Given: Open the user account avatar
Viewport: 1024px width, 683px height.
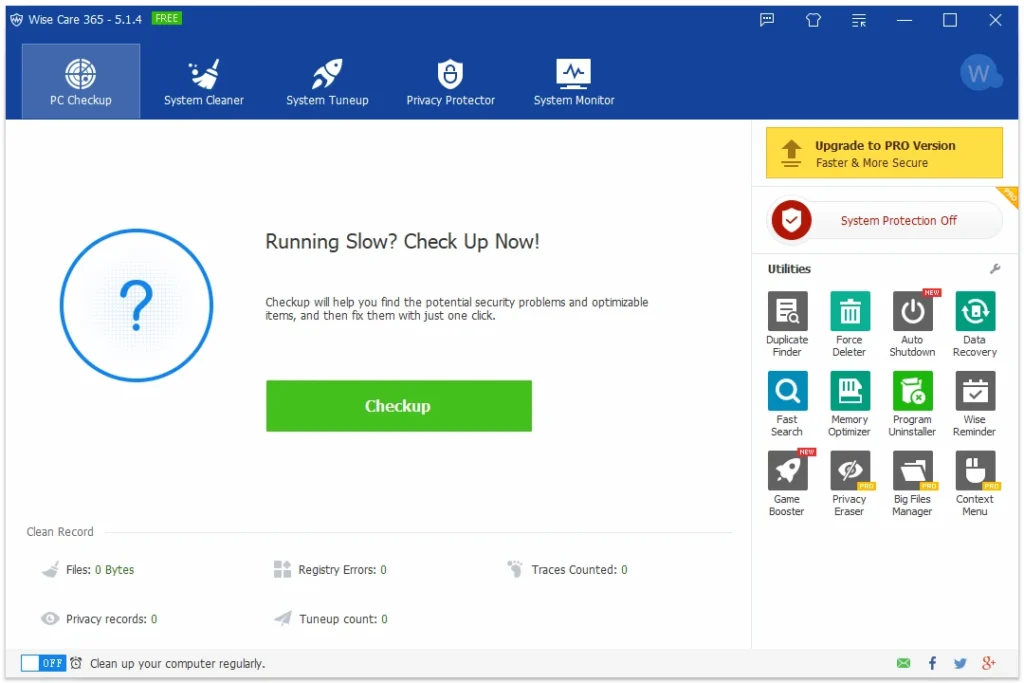Looking at the screenshot, I should coord(979,73).
